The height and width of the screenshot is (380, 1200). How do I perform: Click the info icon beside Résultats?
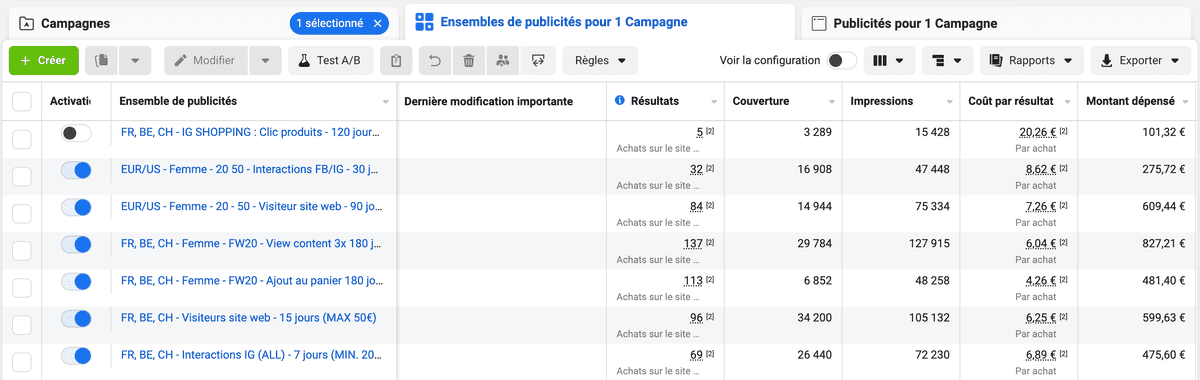[620, 101]
